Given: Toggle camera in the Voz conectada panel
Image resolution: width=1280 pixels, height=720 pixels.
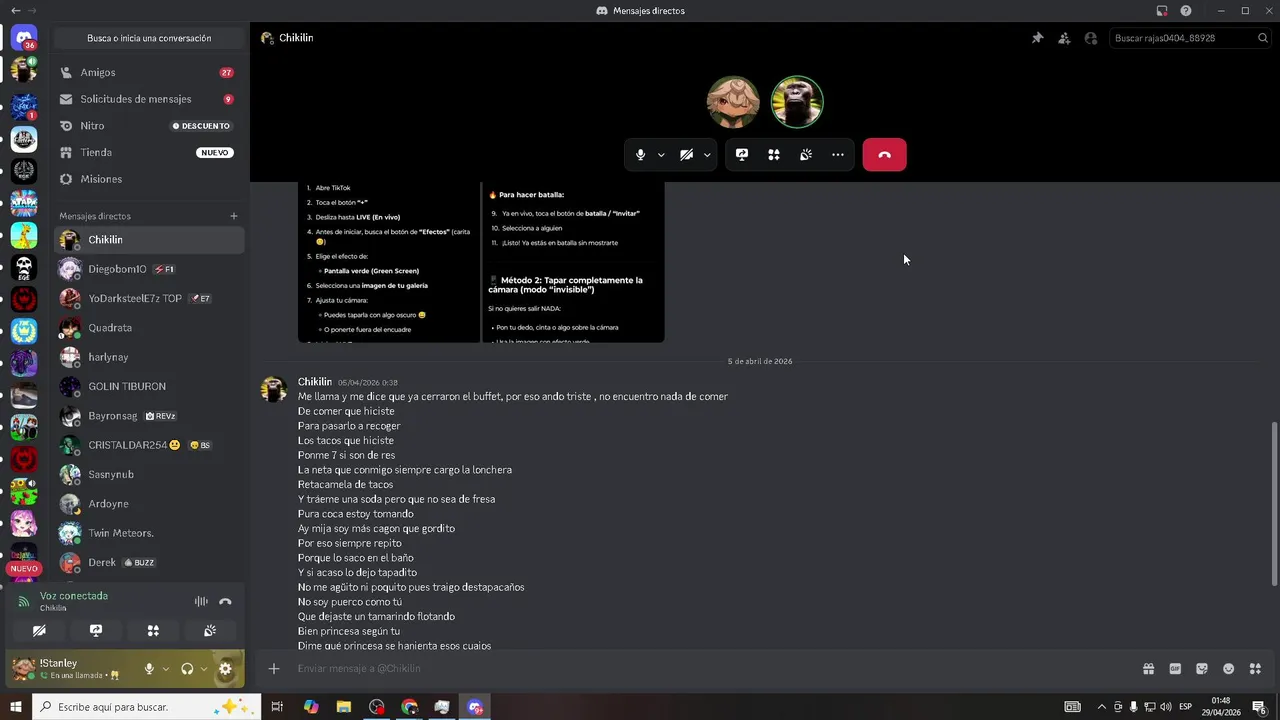Looking at the screenshot, I should [x=39, y=631].
